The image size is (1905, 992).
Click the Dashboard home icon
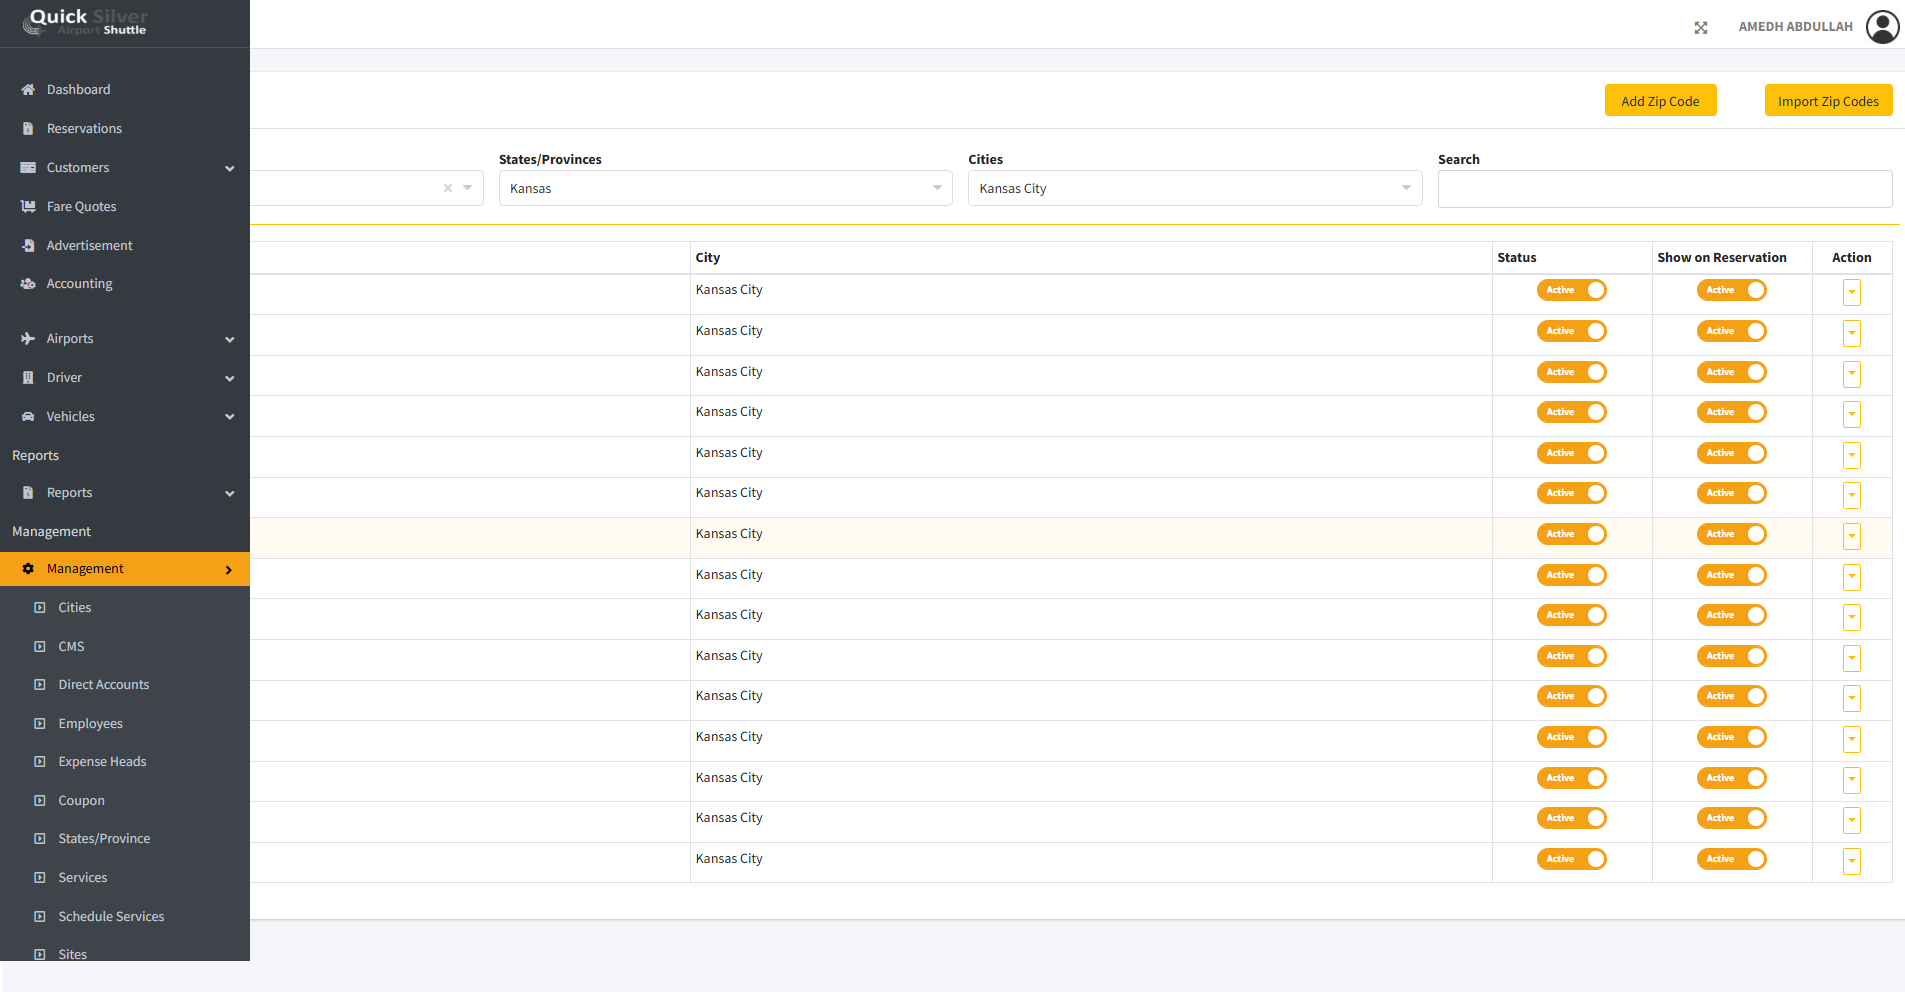click(x=28, y=90)
